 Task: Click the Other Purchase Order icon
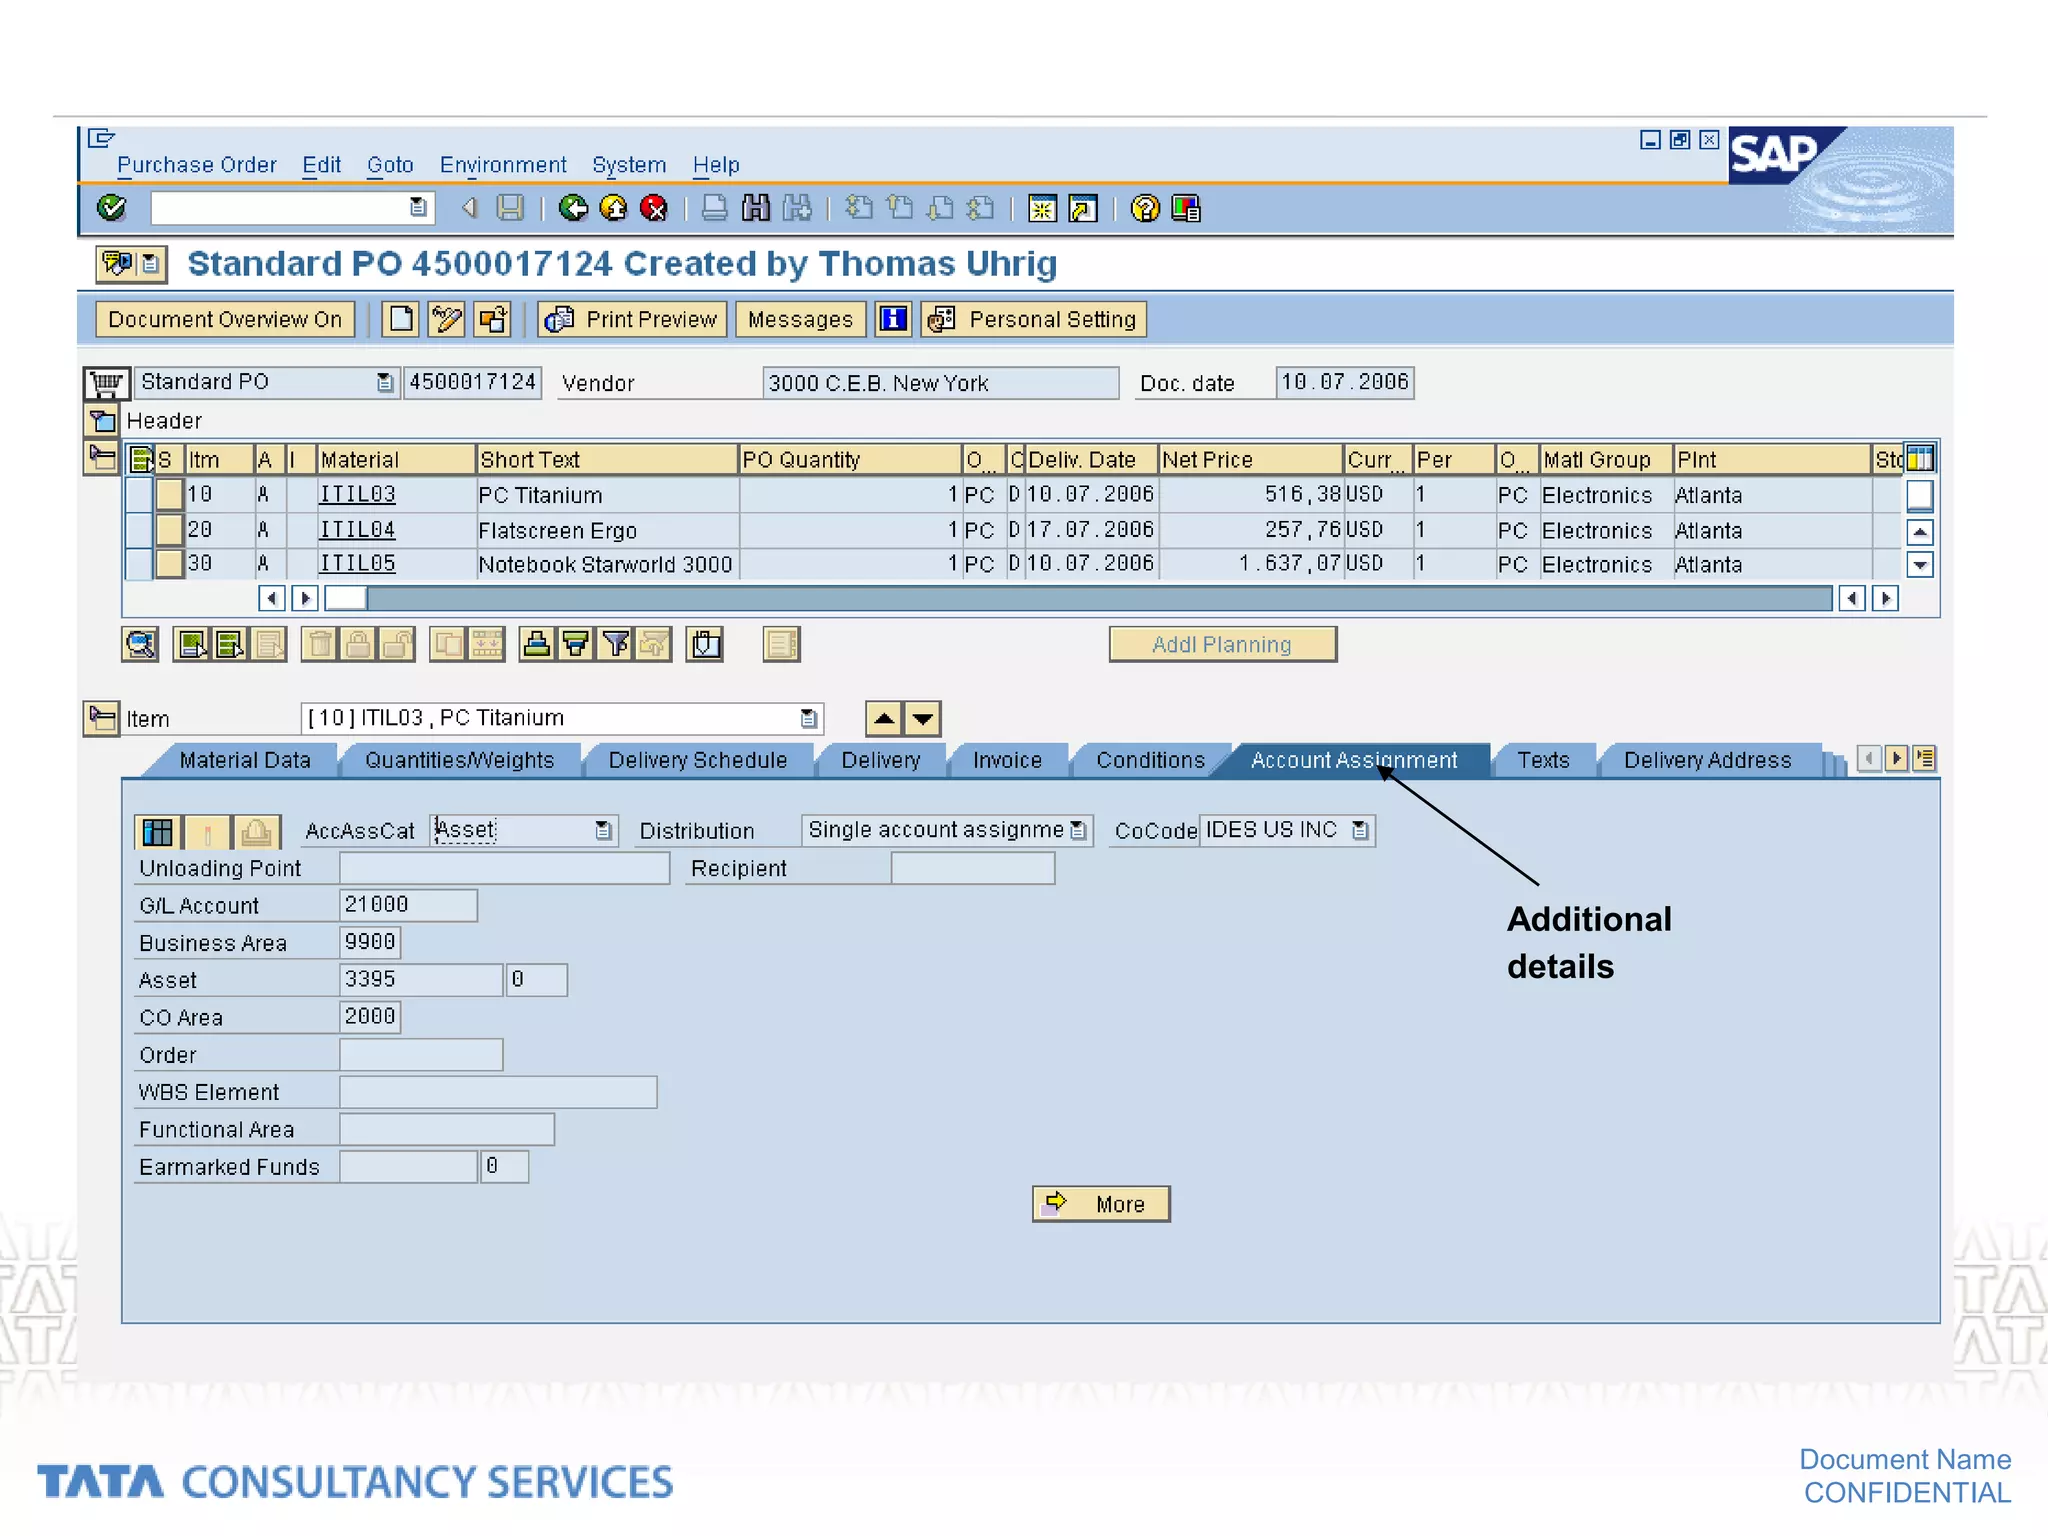click(493, 319)
